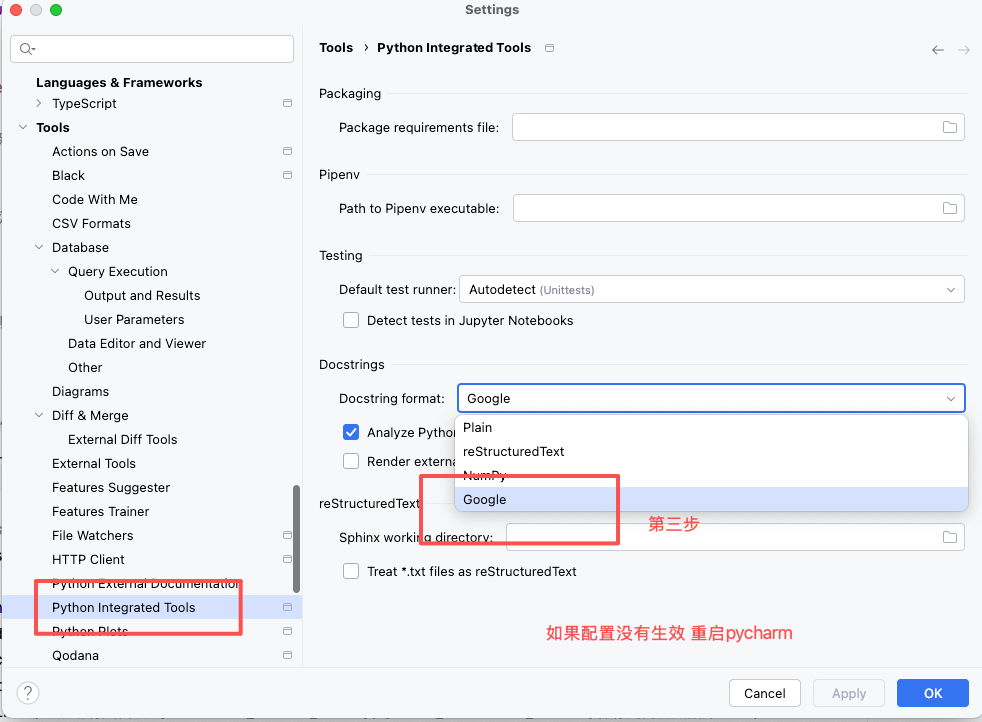Click the Tools breadcrumb link
This screenshot has height=722, width=982.
pyautogui.click(x=336, y=48)
